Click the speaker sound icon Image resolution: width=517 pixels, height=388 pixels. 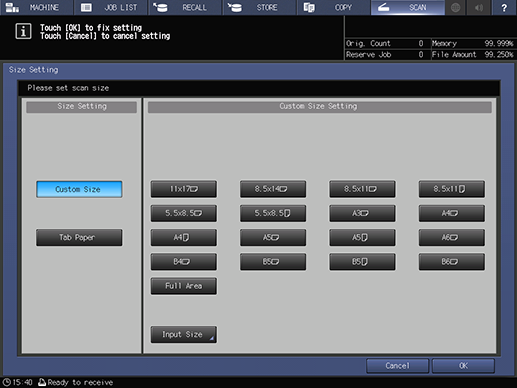[479, 7]
